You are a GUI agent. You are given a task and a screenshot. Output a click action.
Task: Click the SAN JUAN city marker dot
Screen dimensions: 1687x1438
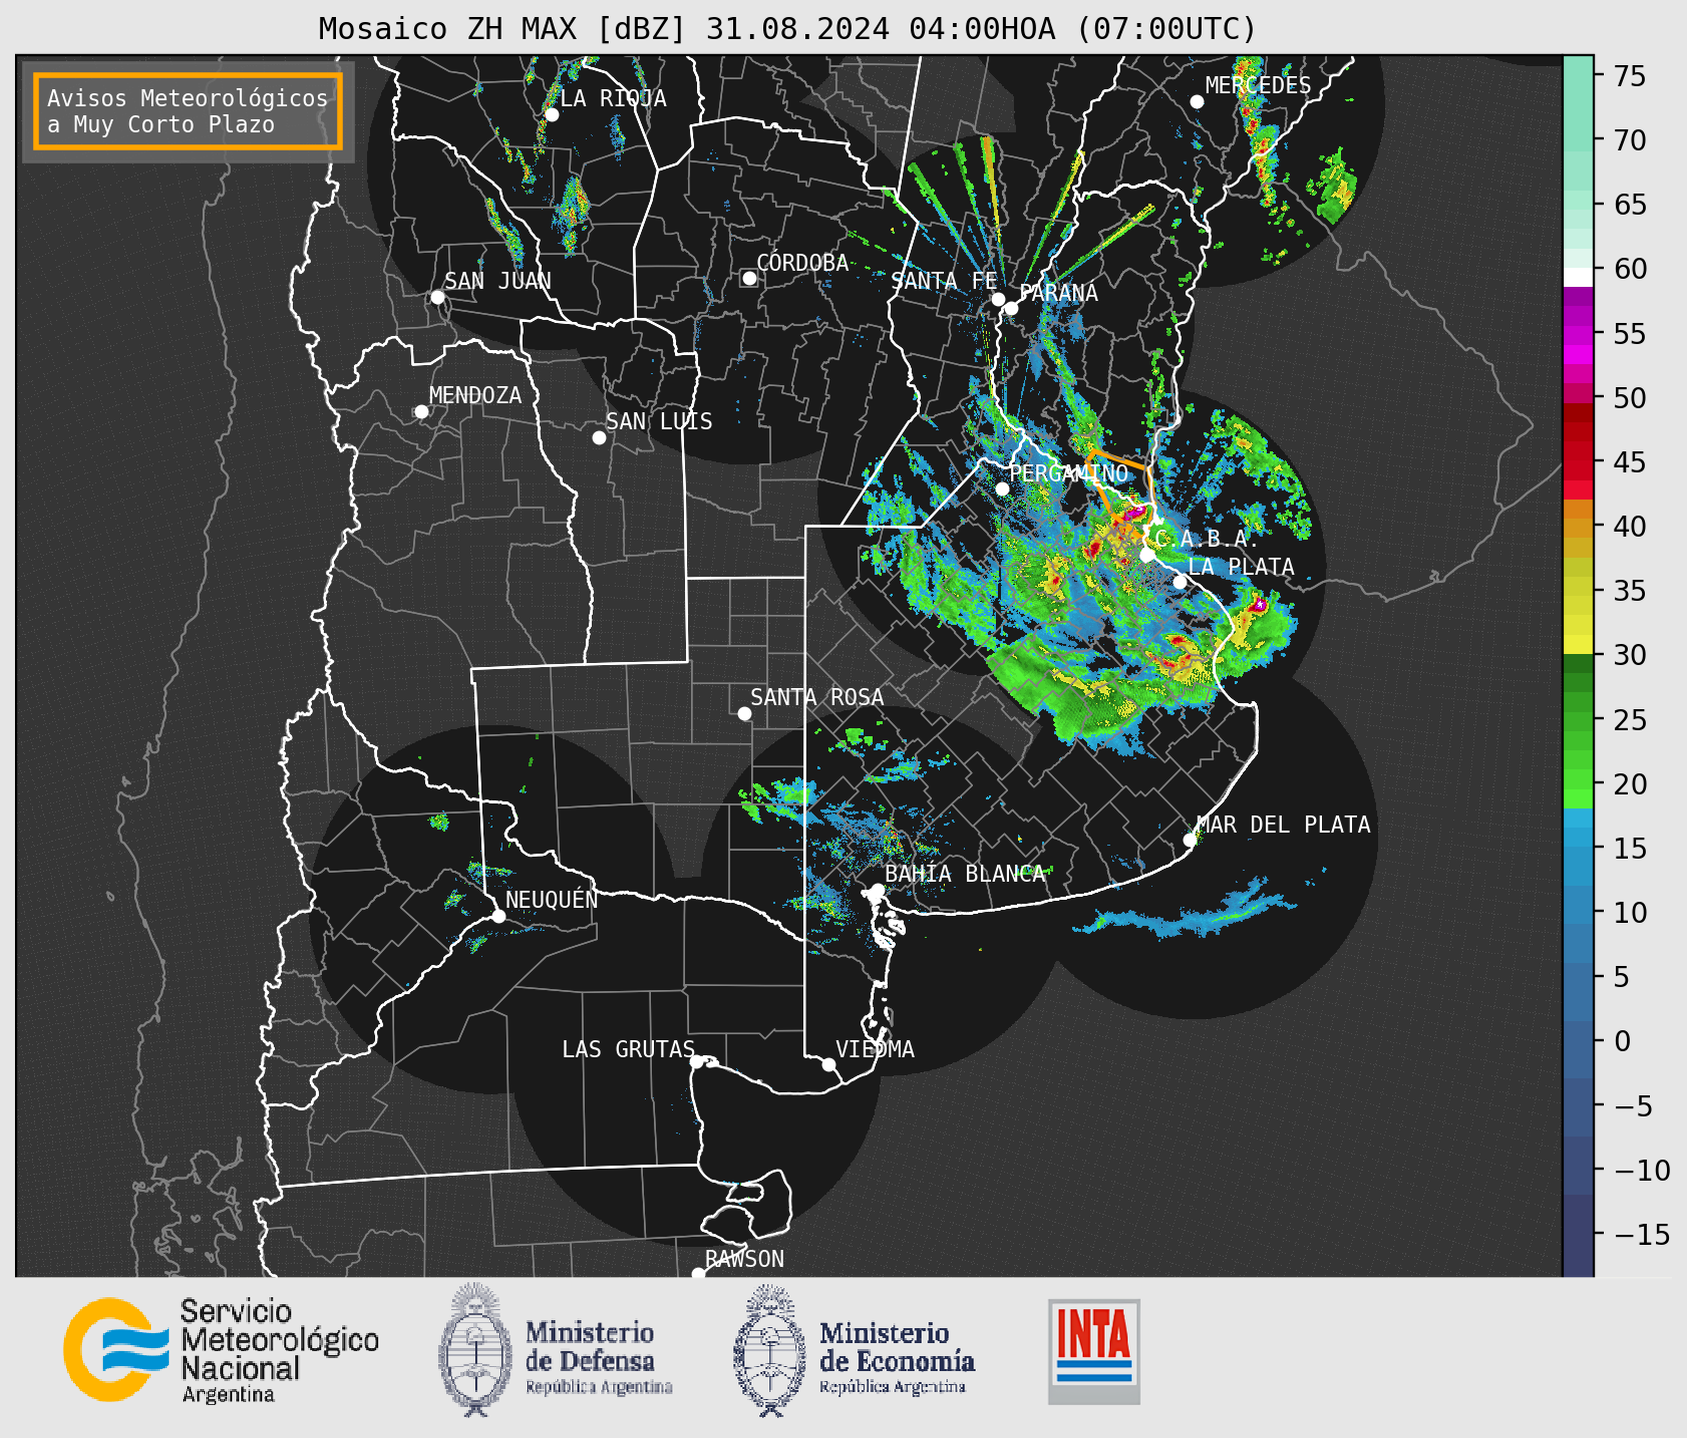[x=437, y=297]
